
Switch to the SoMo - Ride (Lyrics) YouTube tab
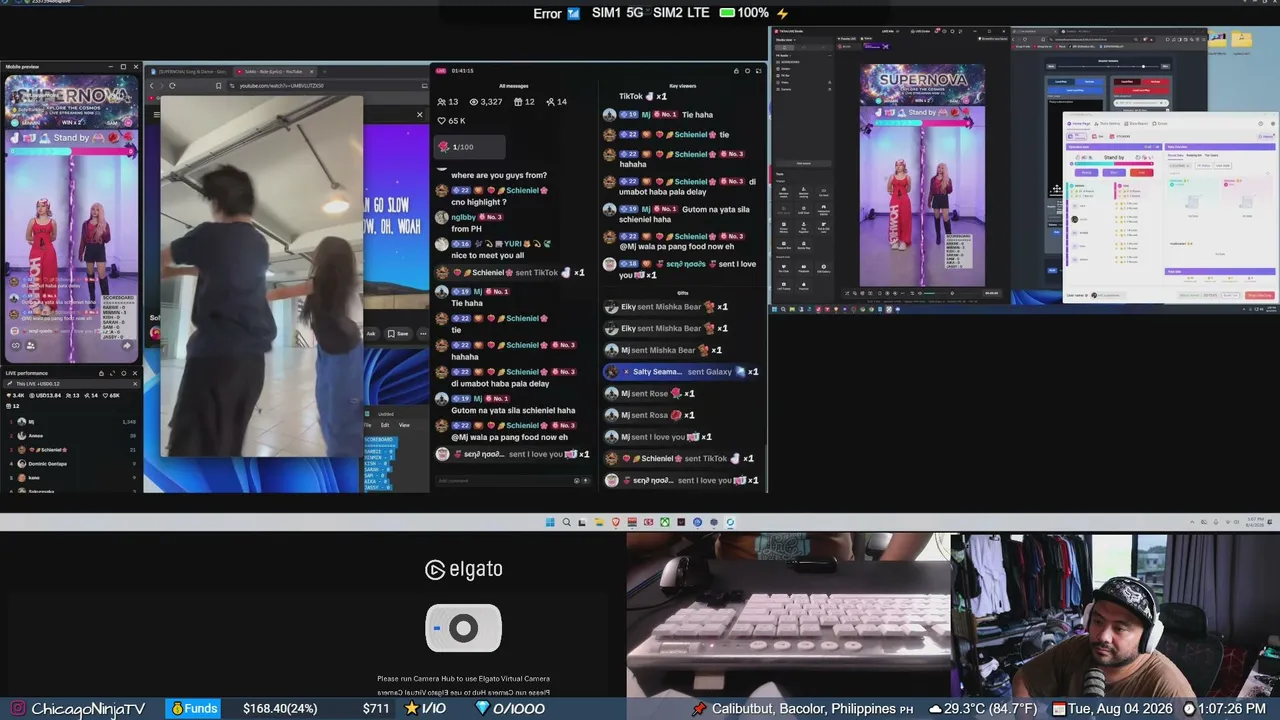click(x=275, y=72)
